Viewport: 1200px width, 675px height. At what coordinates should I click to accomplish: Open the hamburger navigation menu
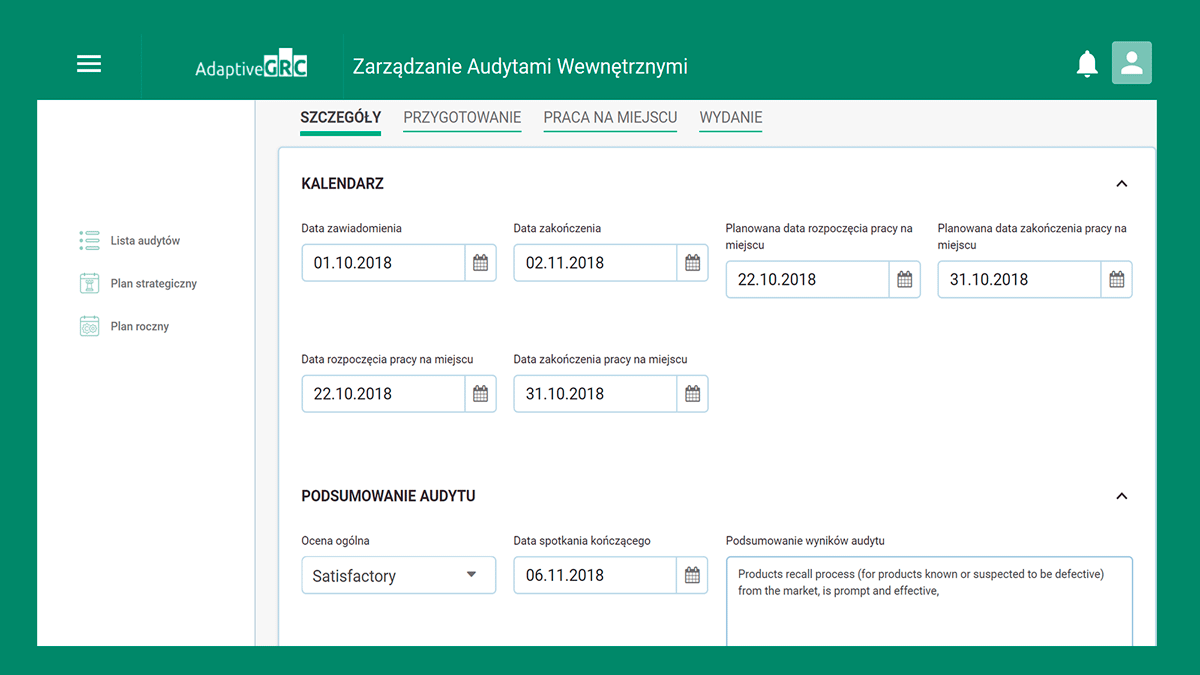89,64
